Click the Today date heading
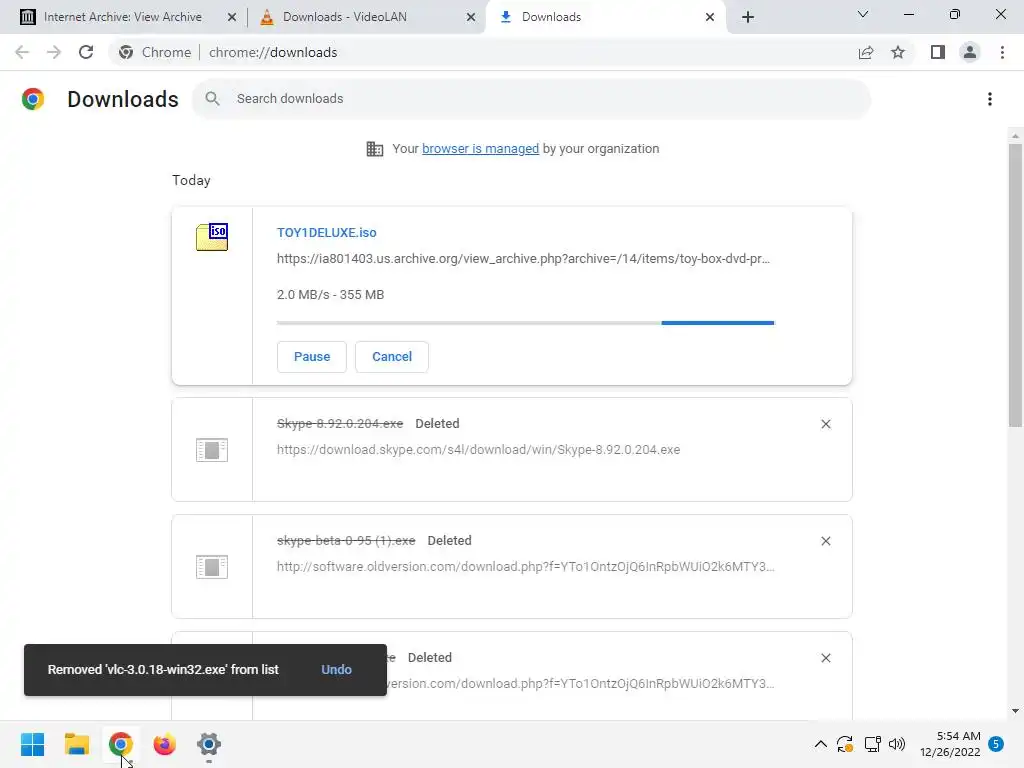Image resolution: width=1024 pixels, height=768 pixels. click(x=191, y=180)
